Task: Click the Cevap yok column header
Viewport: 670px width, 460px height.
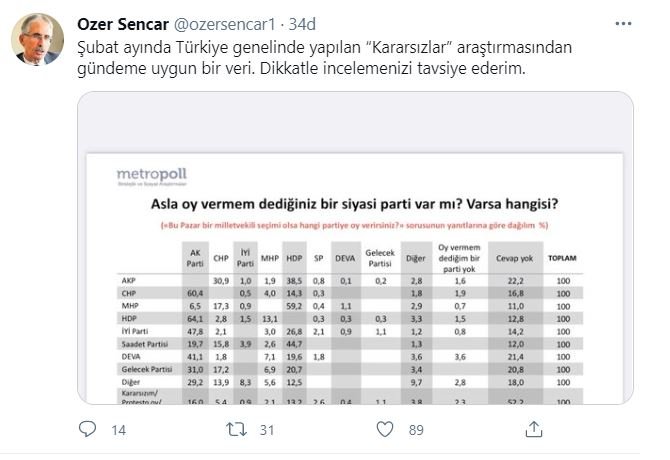Action: click(516, 258)
